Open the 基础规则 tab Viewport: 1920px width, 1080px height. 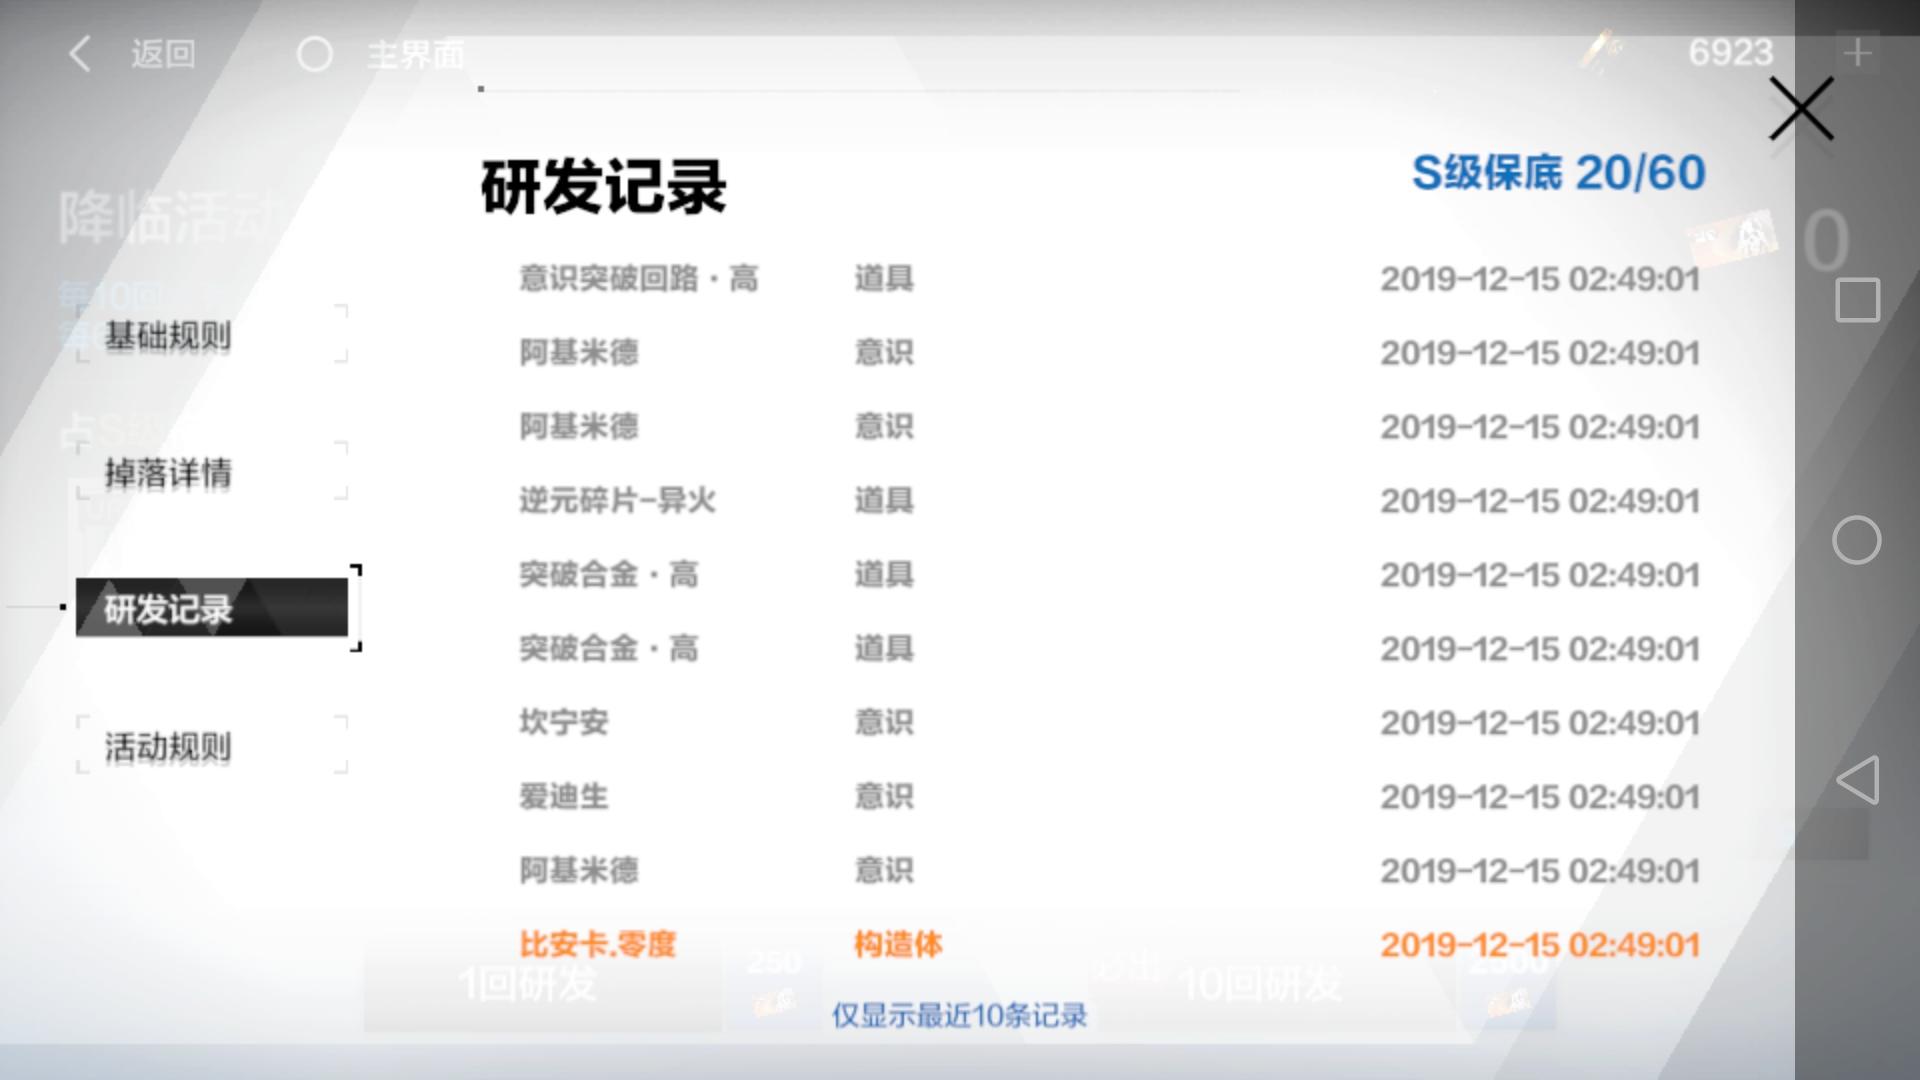point(212,335)
